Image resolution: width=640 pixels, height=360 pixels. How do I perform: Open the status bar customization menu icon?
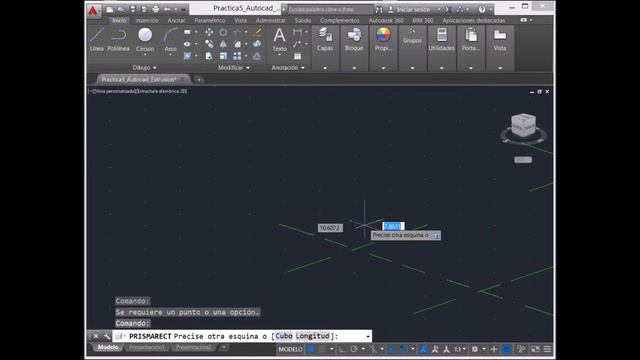[x=547, y=349]
